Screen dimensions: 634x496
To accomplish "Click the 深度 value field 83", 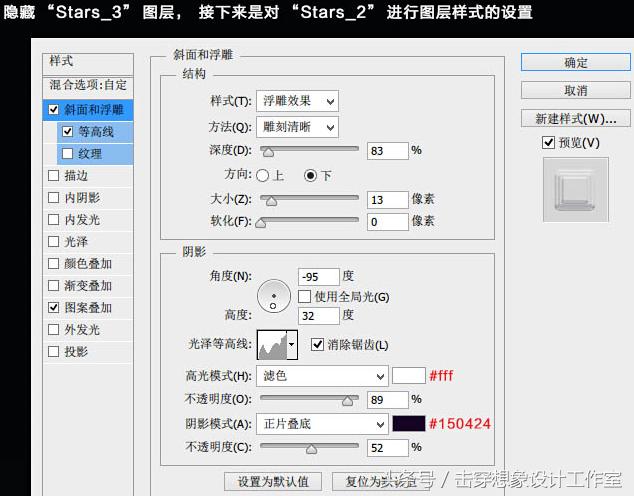I will click(x=388, y=151).
